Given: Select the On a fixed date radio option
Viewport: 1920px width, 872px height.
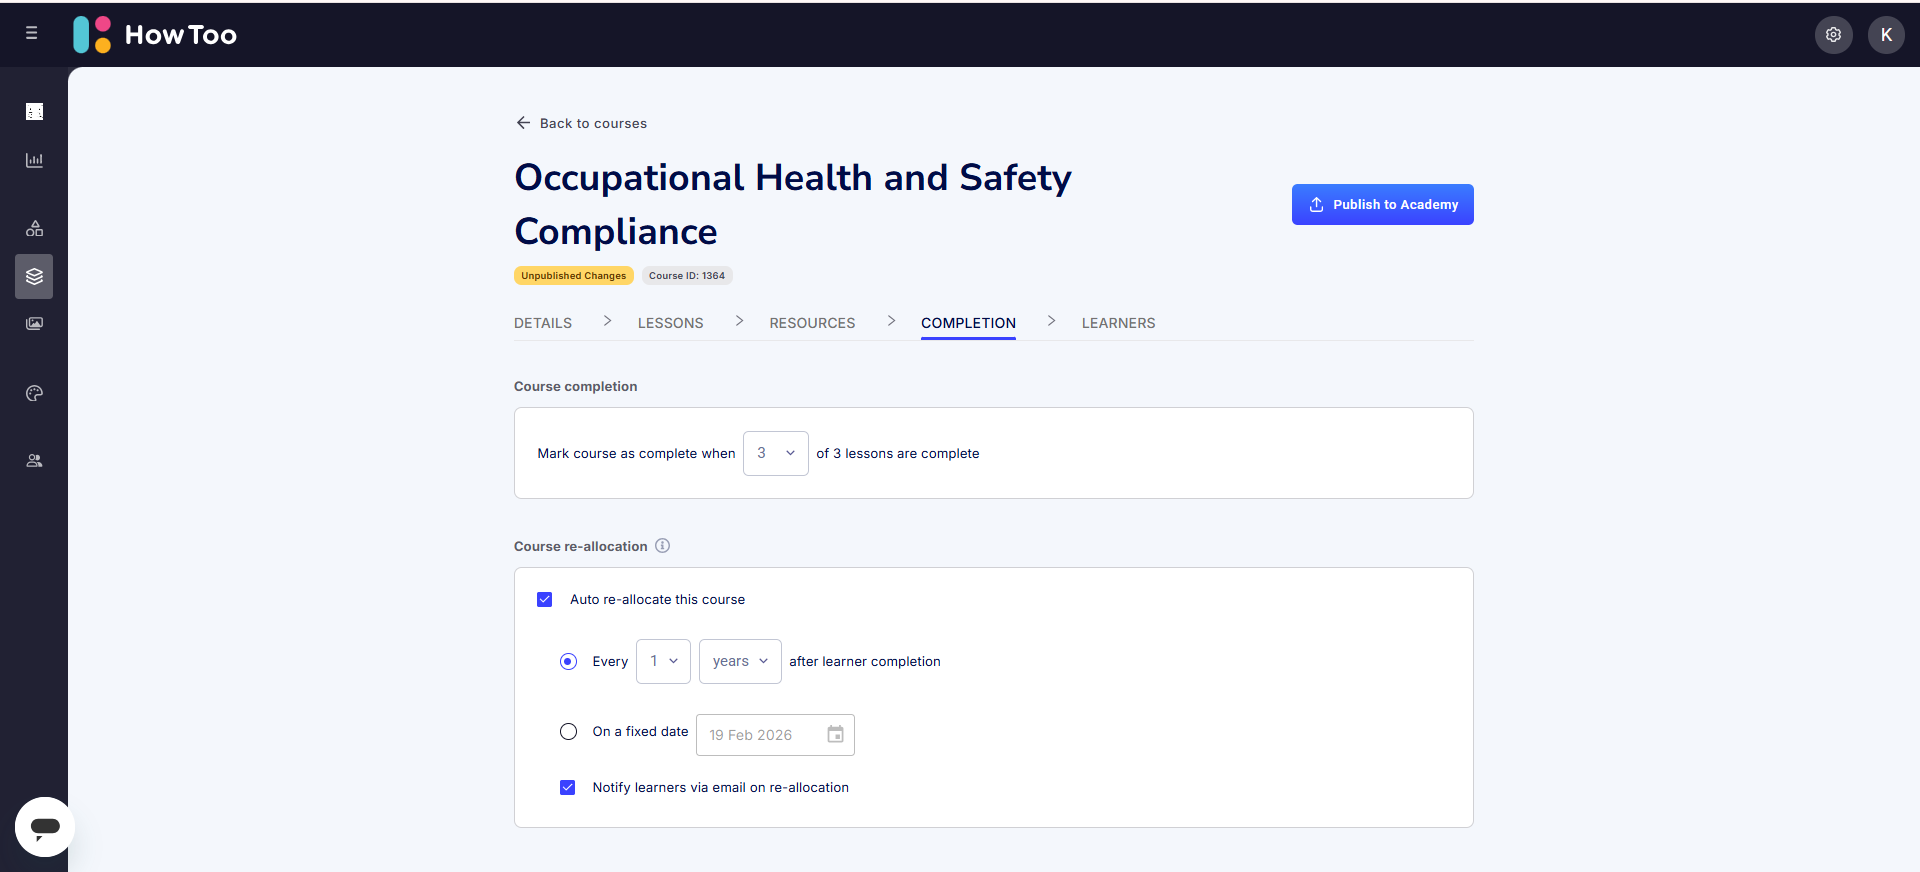Looking at the screenshot, I should pyautogui.click(x=568, y=732).
